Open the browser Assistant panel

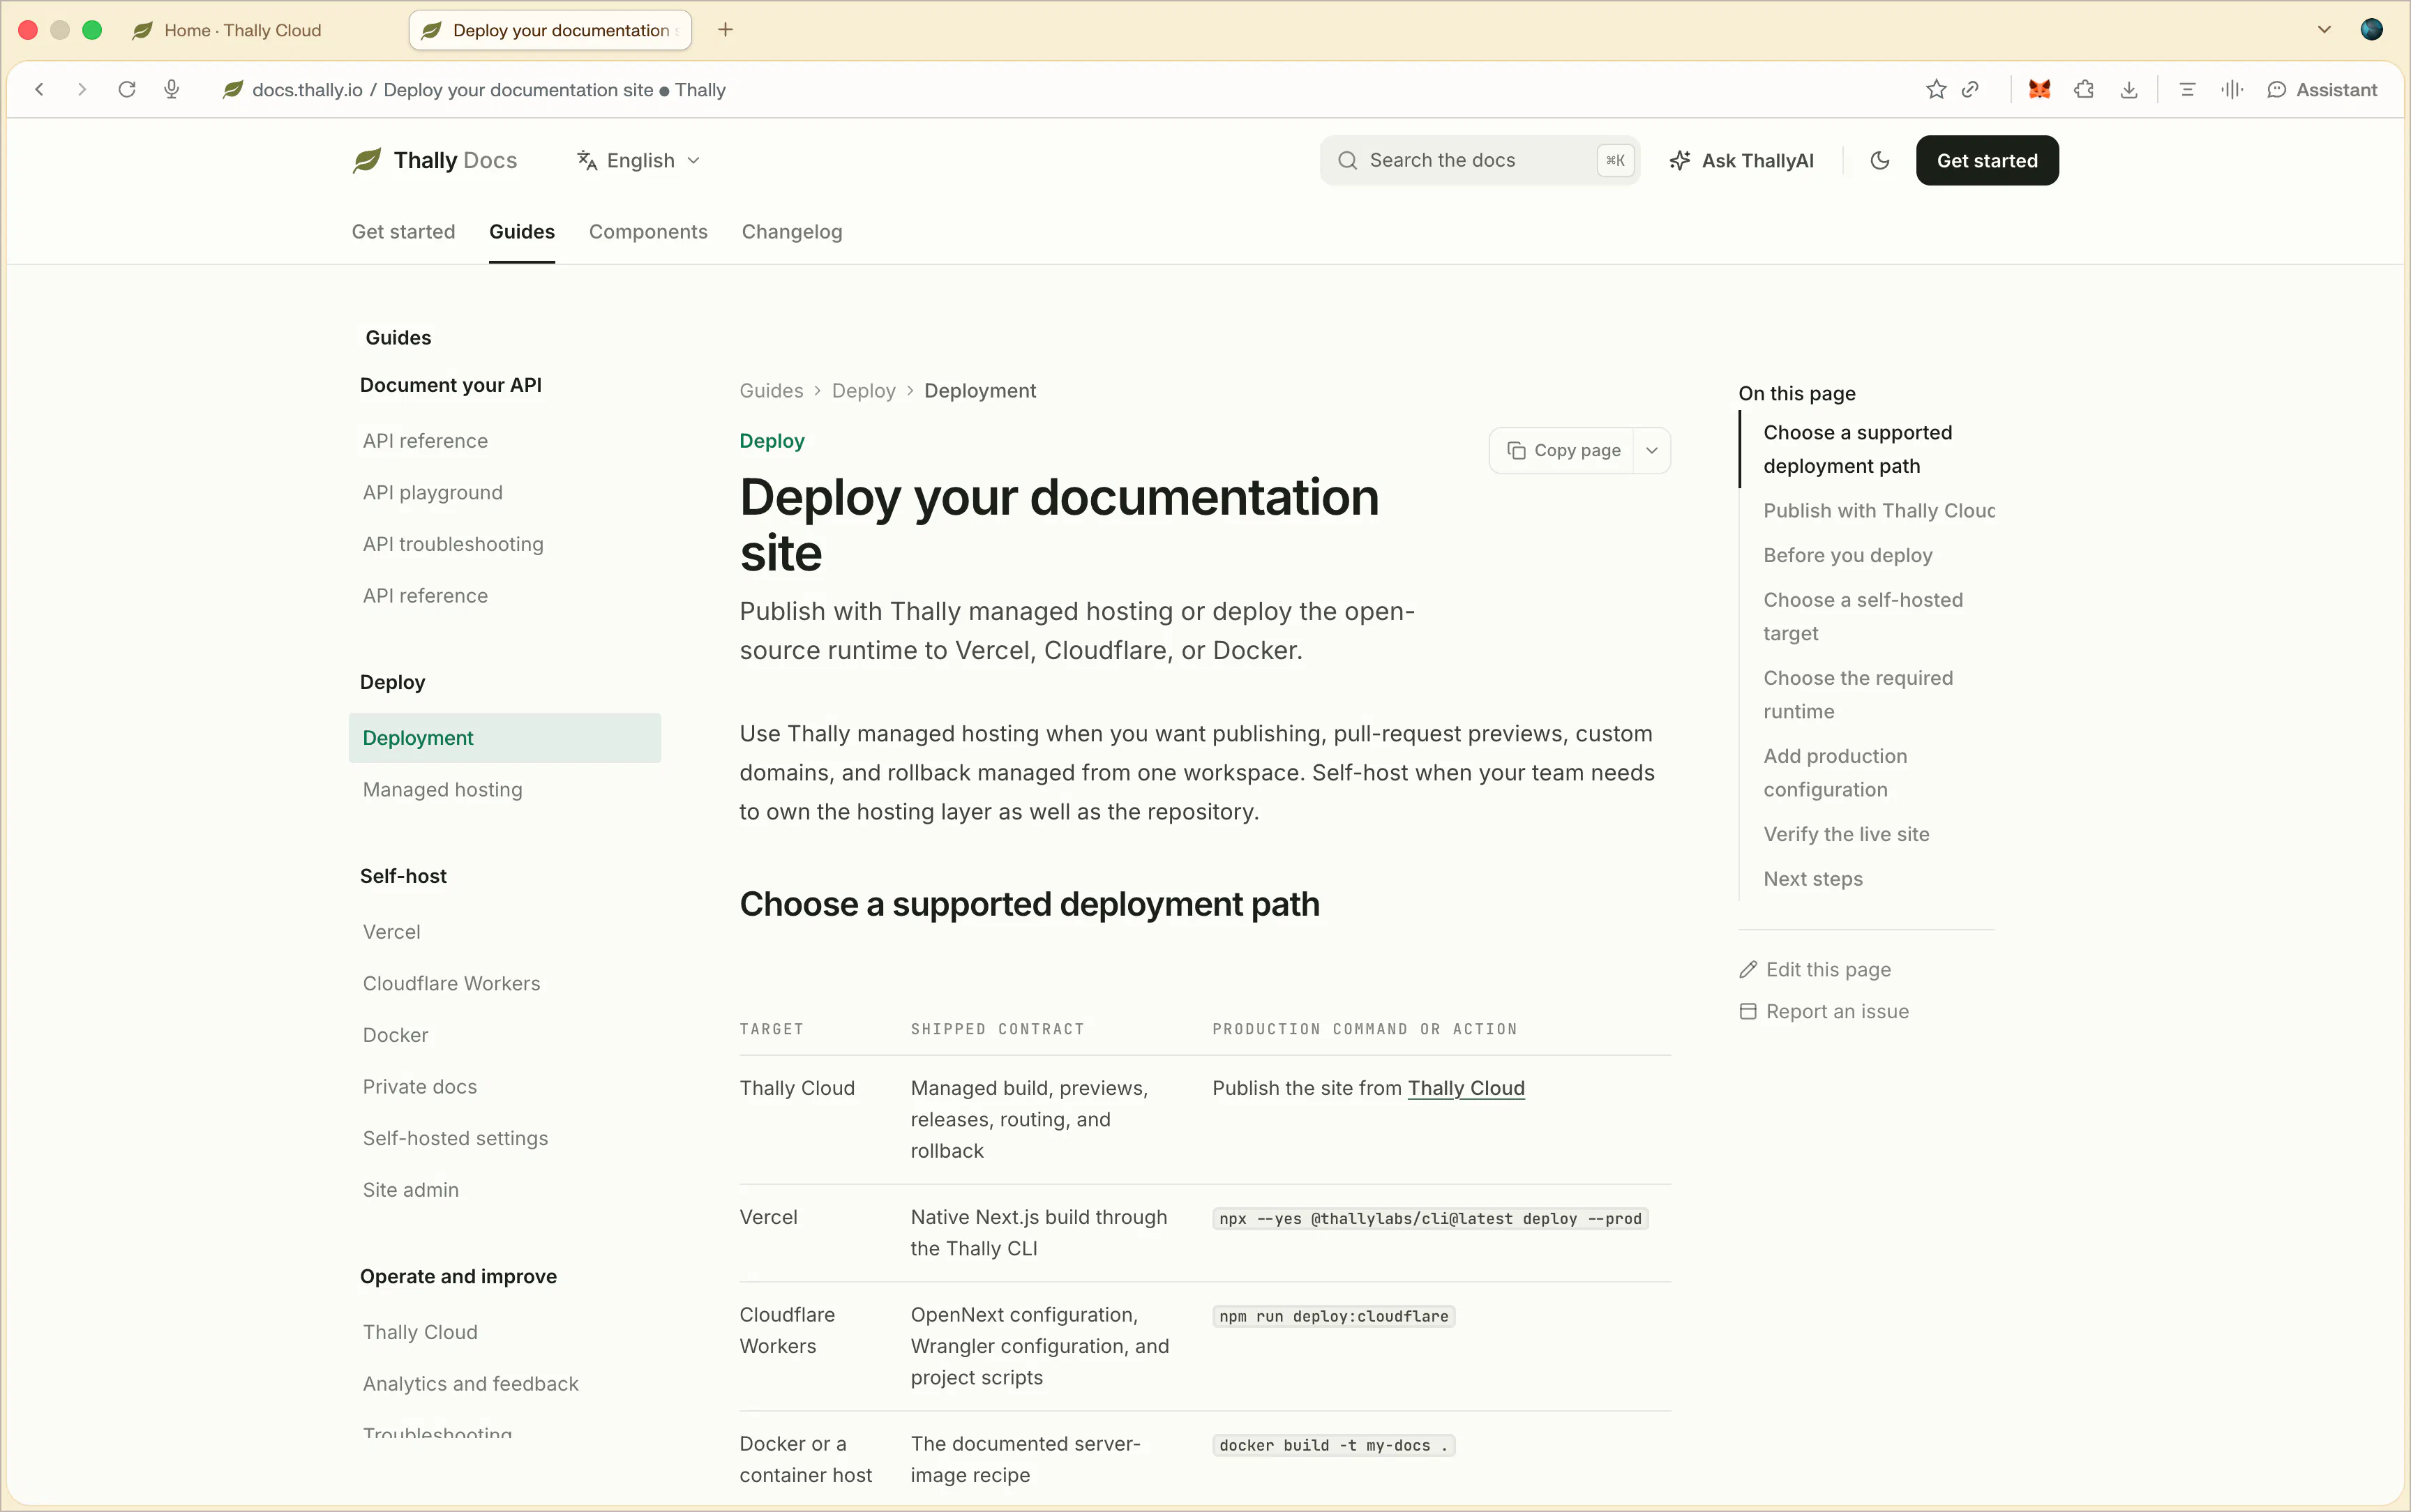pyautogui.click(x=2321, y=90)
